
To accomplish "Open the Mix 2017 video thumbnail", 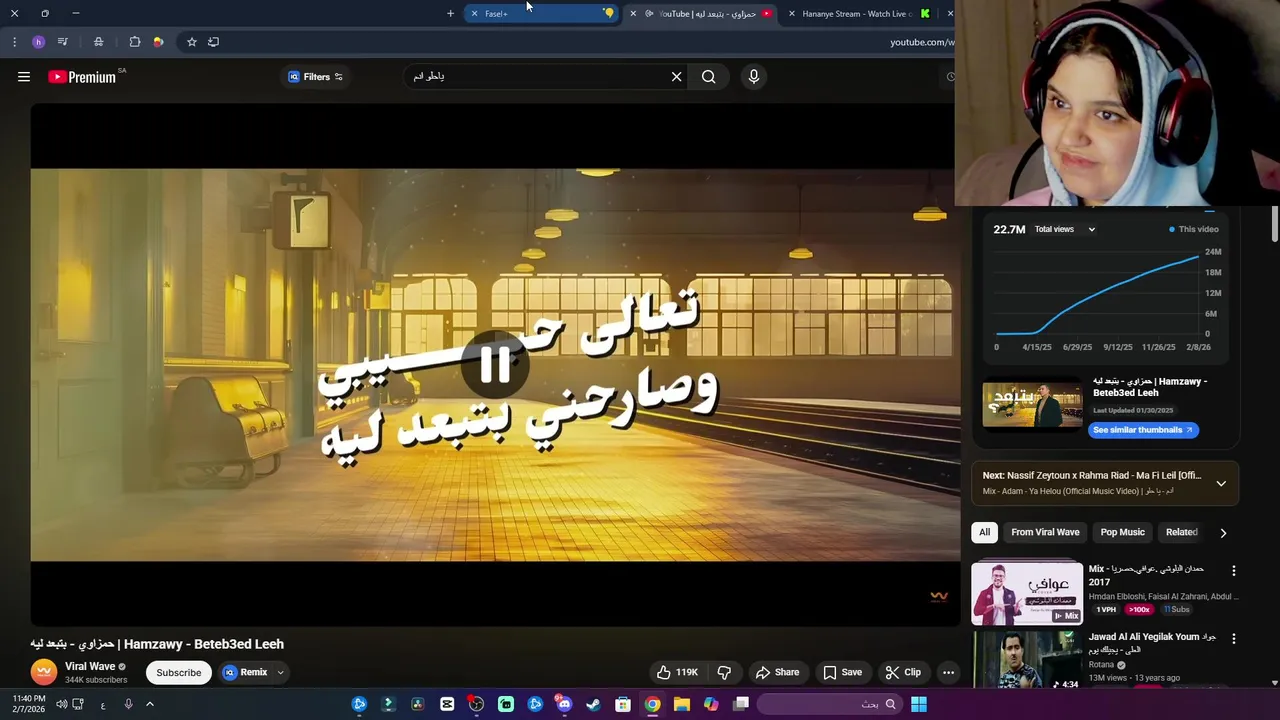I will pos(1027,593).
